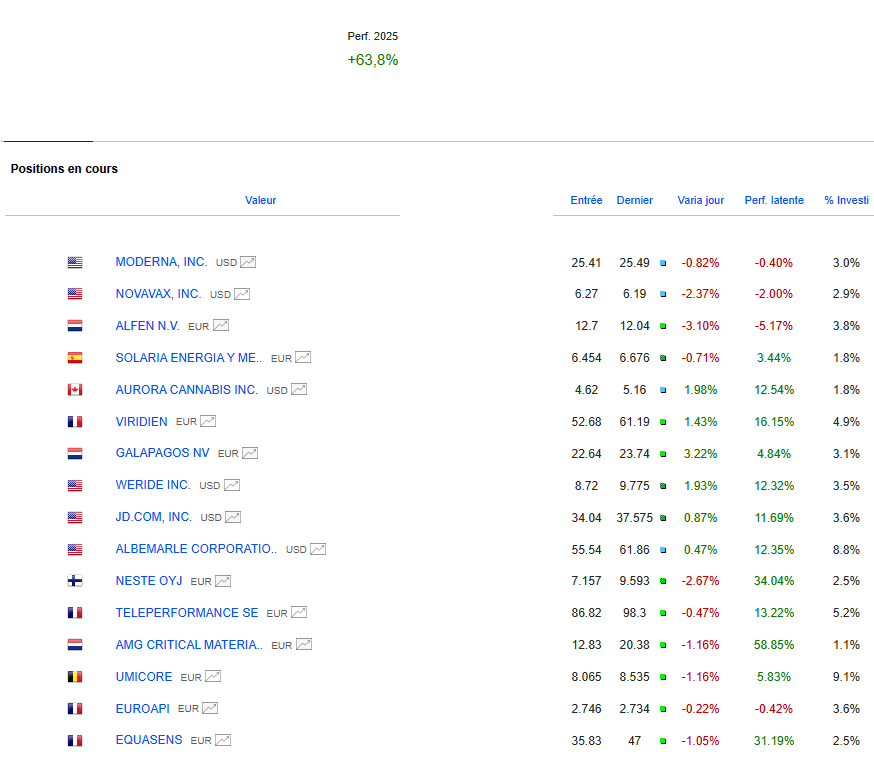Open the NESTE OYJ stock link
Viewport: 874px width, 760px height.
coord(149,581)
